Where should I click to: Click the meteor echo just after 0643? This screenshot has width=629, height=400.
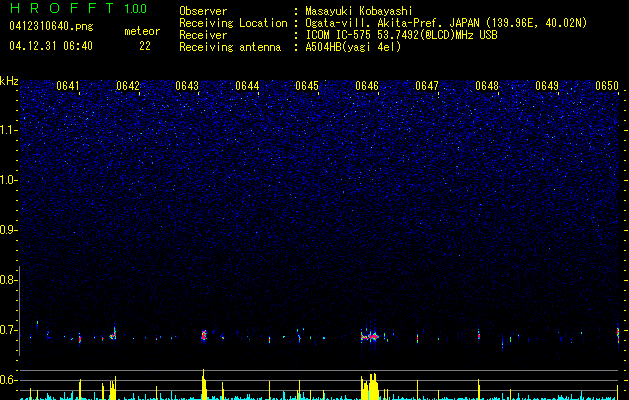click(204, 335)
